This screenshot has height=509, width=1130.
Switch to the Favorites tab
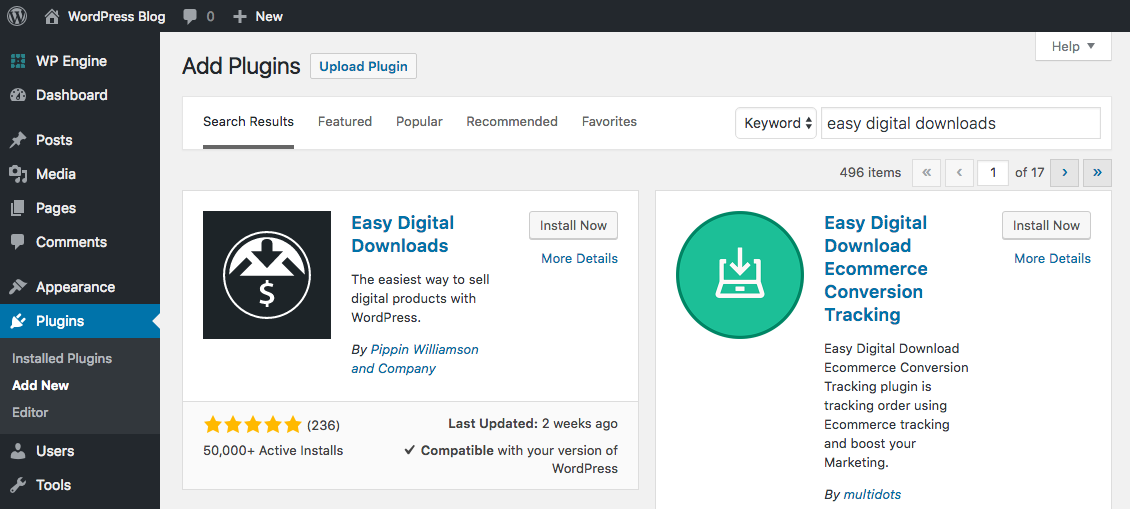610,122
